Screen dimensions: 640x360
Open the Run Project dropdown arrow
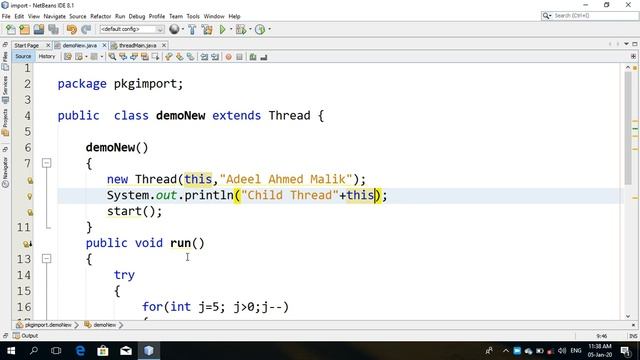click(231, 29)
